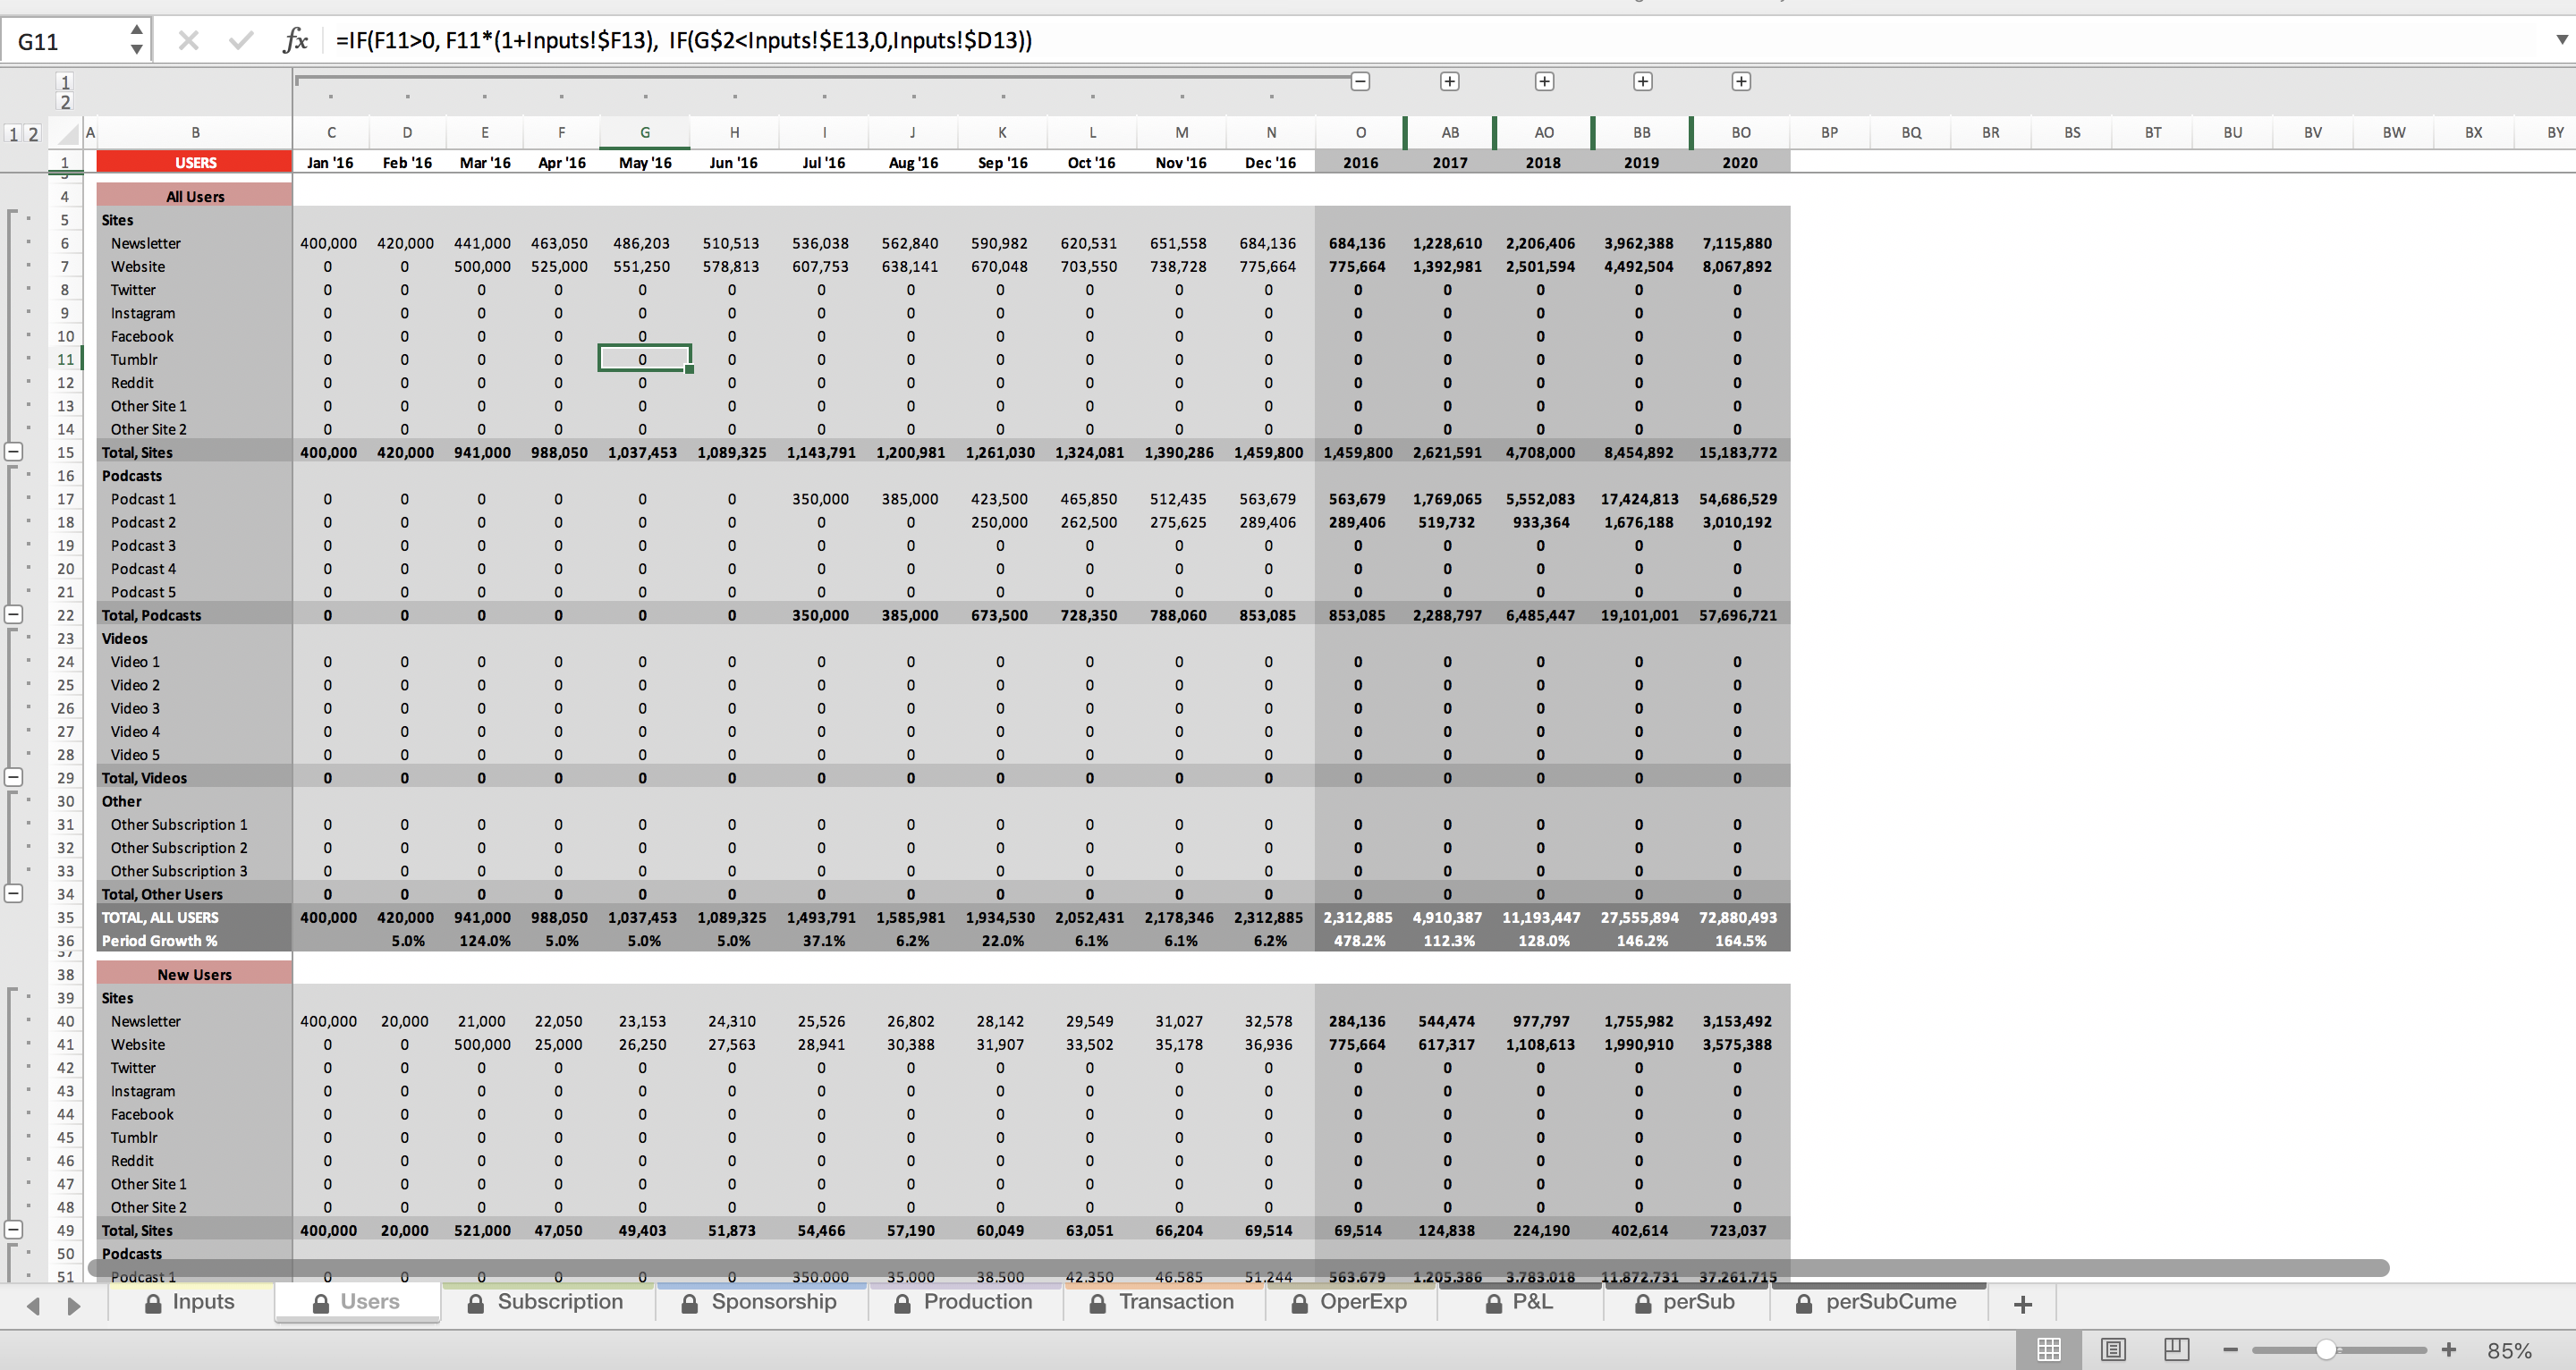Screen dimensions: 2576x1370
Task: Expand the 2020 column group
Action: [1741, 81]
